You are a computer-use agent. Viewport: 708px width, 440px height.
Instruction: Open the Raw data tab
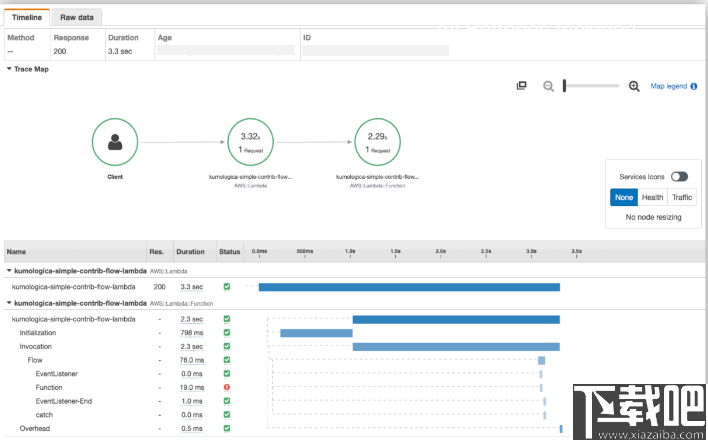click(77, 17)
